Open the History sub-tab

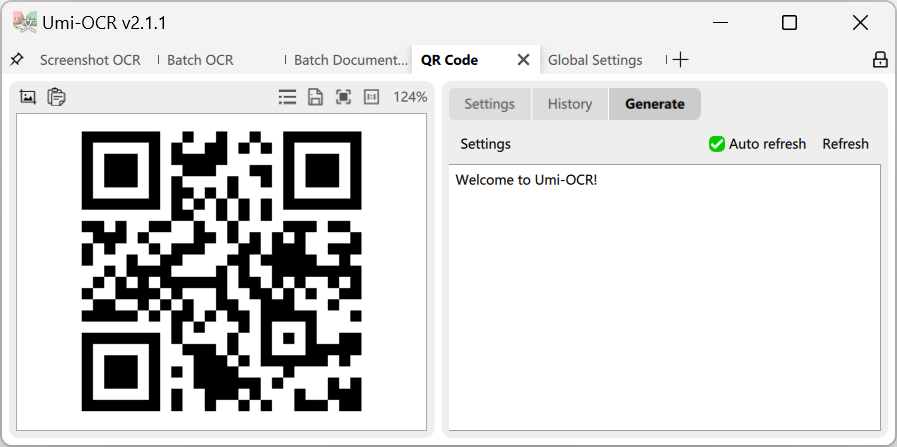pyautogui.click(x=570, y=104)
